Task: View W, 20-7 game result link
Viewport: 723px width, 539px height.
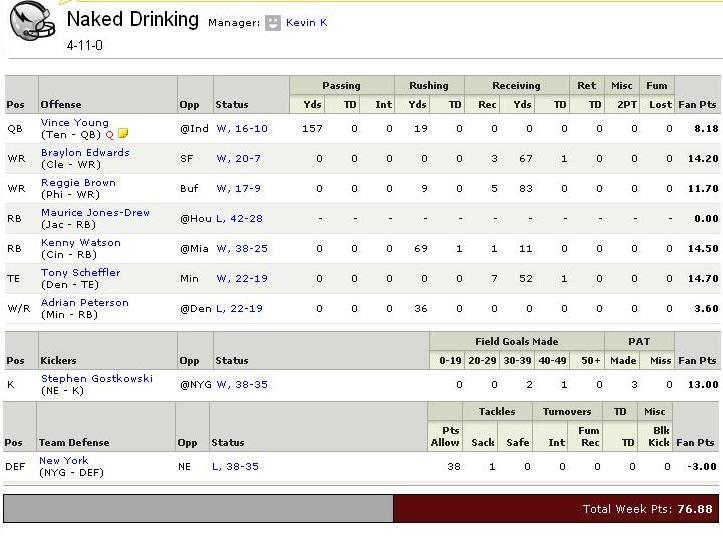Action: click(238, 159)
